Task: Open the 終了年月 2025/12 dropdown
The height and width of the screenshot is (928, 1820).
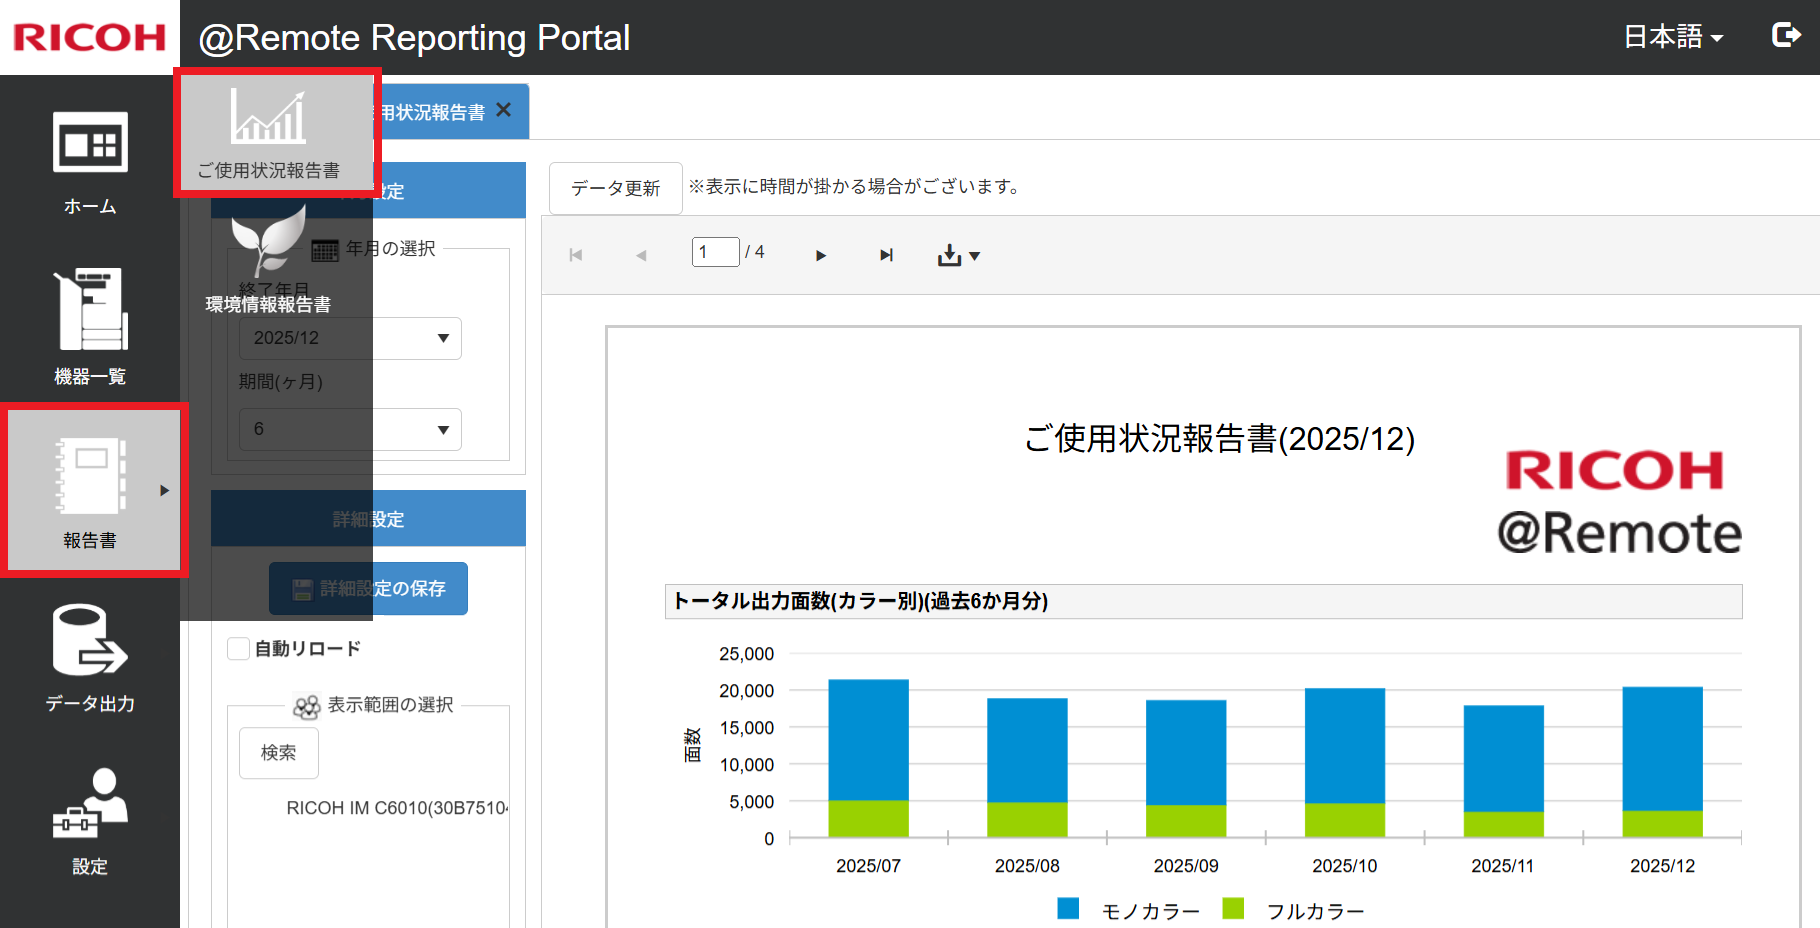Action: pos(350,338)
